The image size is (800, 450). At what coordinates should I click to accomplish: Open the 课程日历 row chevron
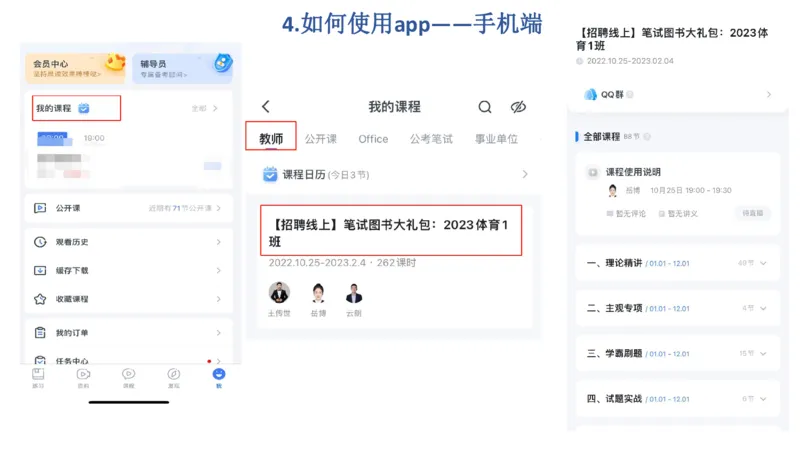tap(525, 174)
